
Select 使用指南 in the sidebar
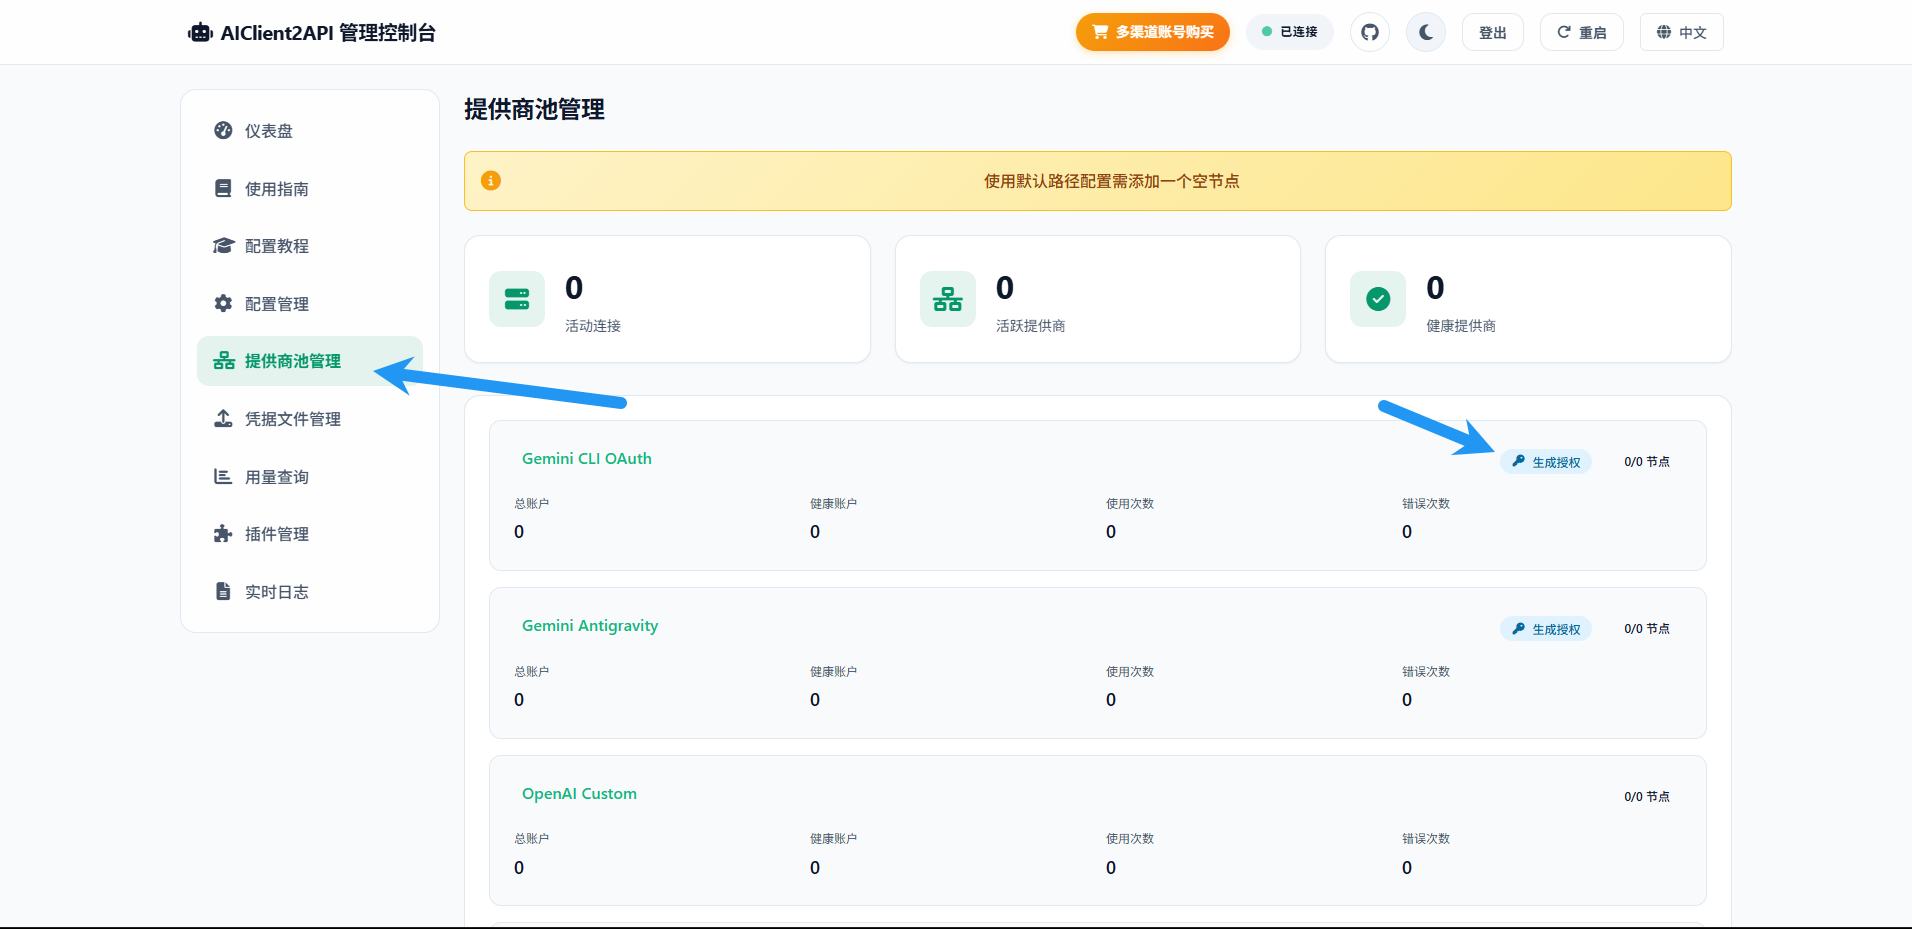tap(276, 189)
